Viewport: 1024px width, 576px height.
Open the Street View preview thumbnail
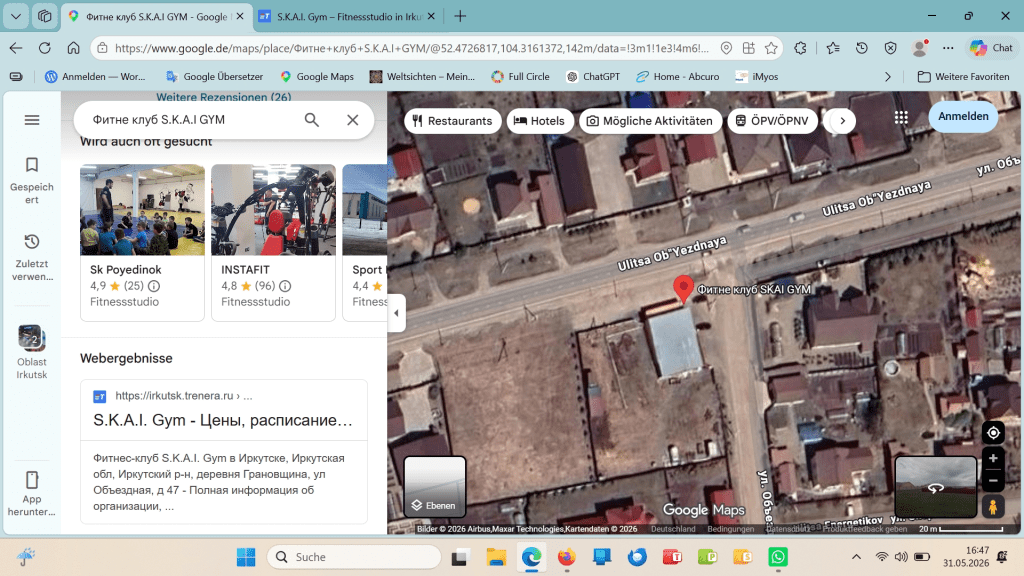[x=935, y=487]
